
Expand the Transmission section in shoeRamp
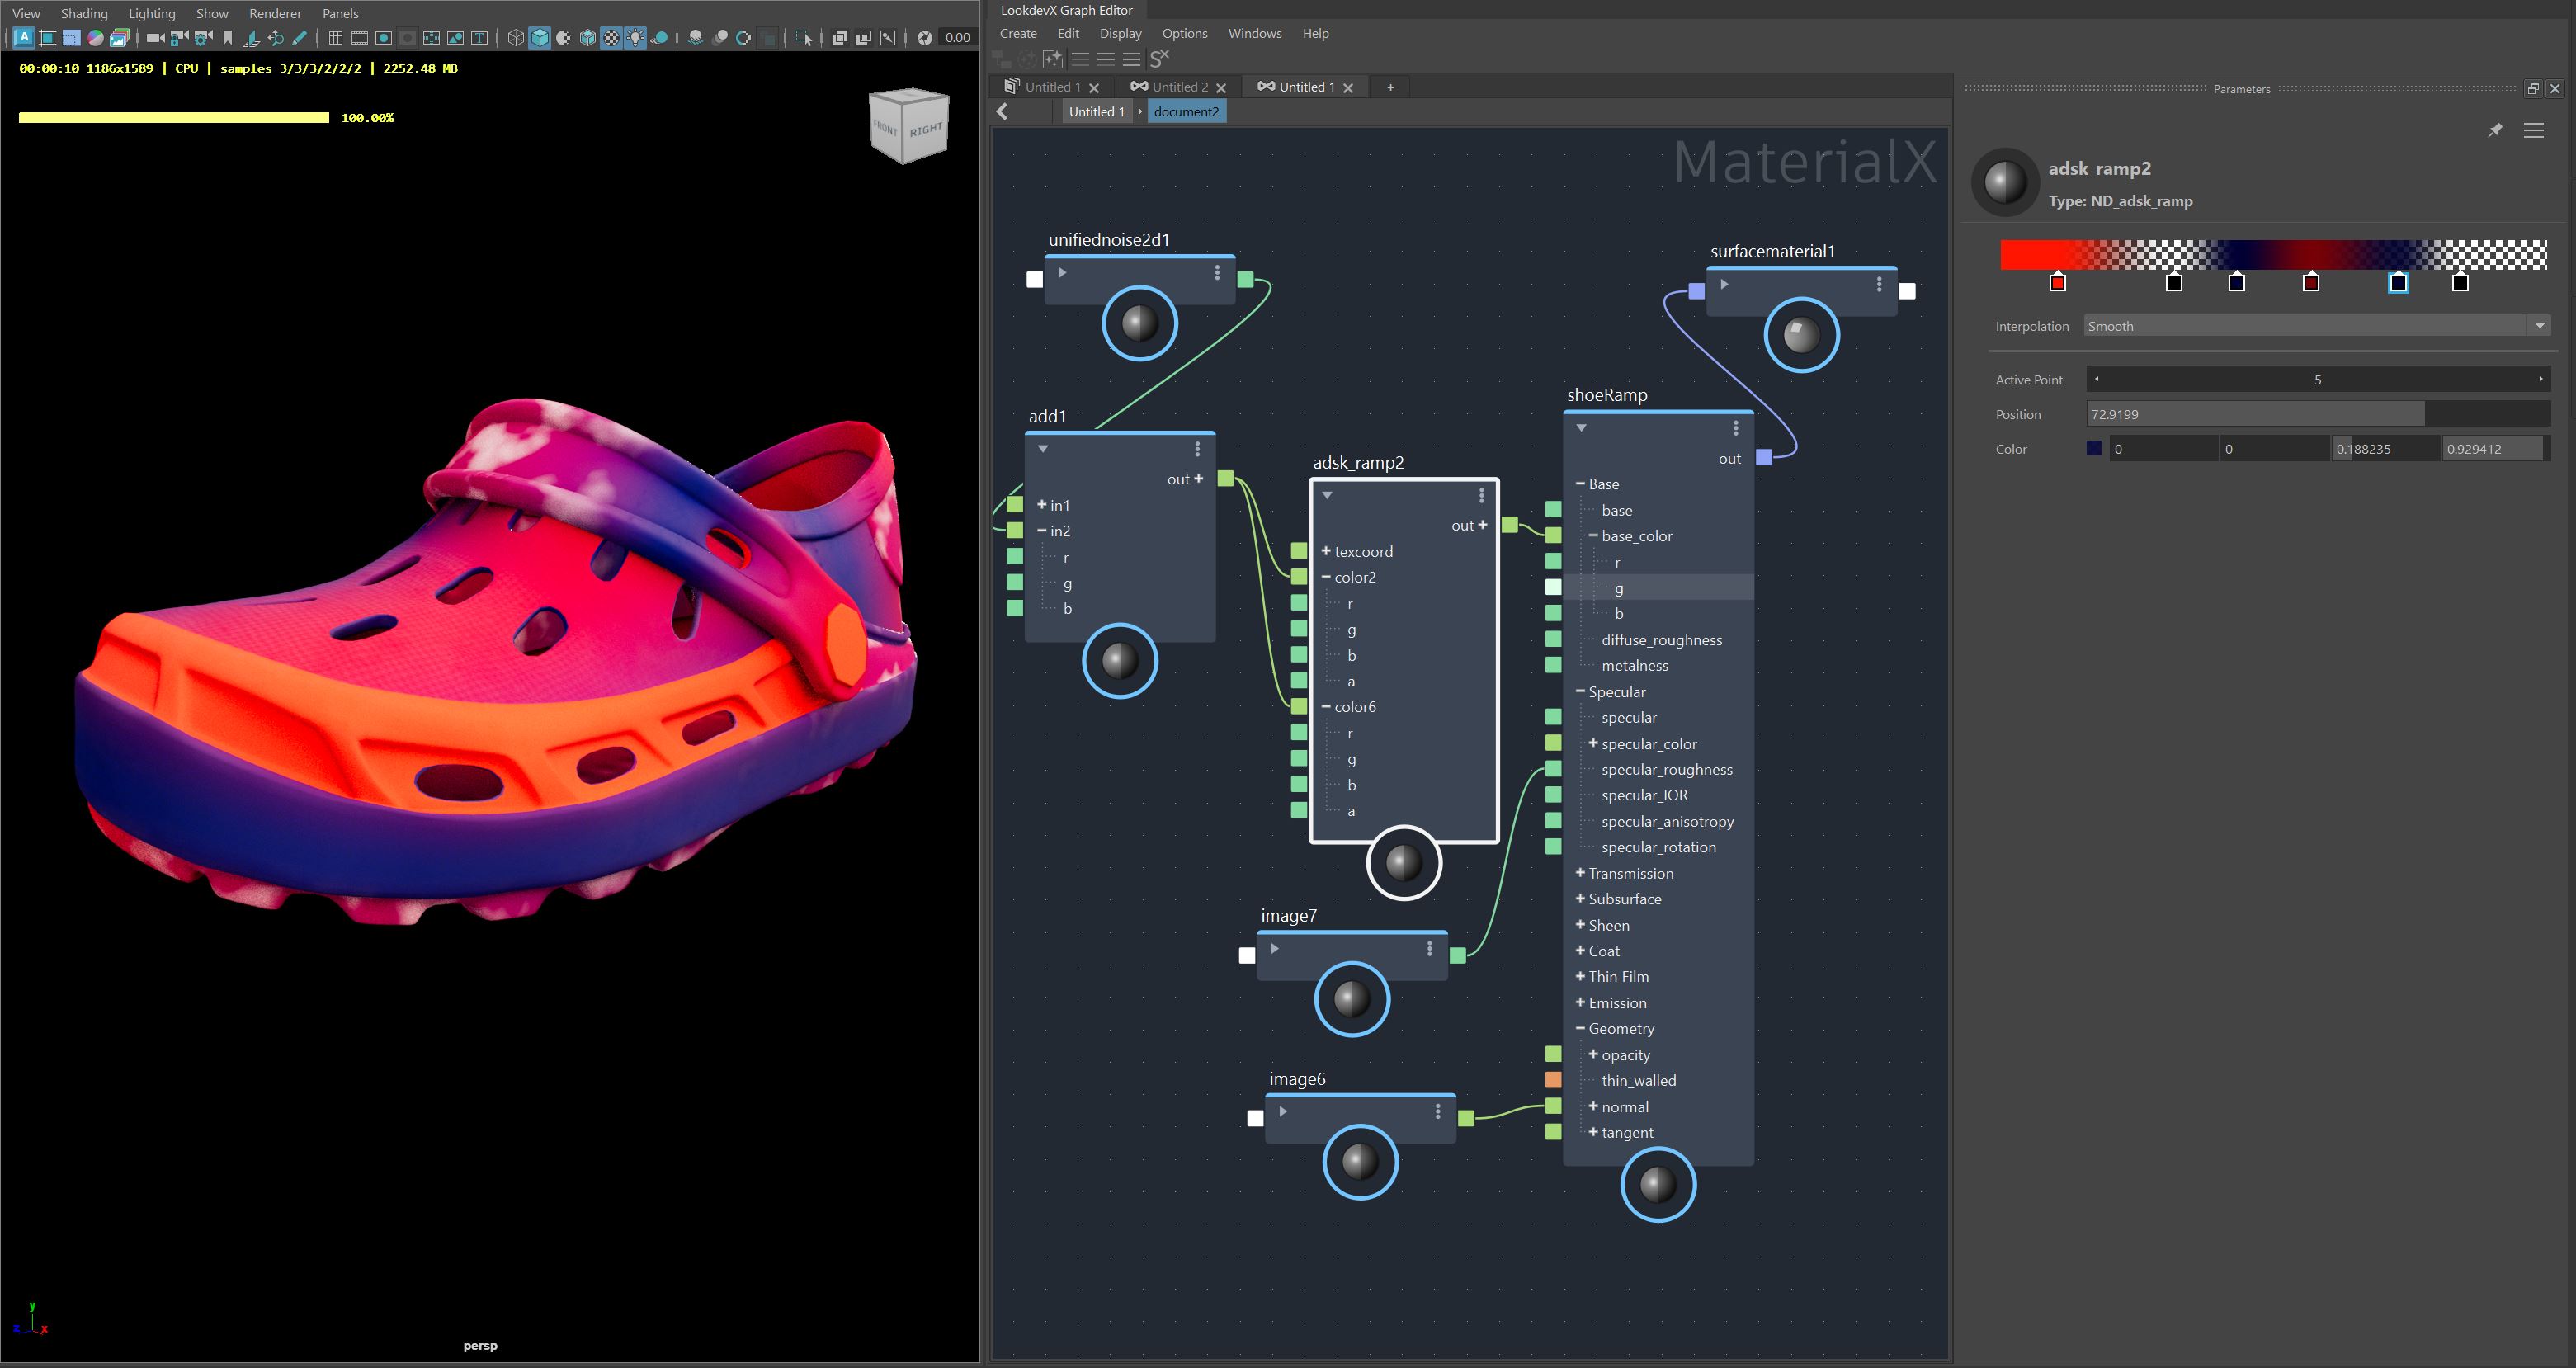1580,873
